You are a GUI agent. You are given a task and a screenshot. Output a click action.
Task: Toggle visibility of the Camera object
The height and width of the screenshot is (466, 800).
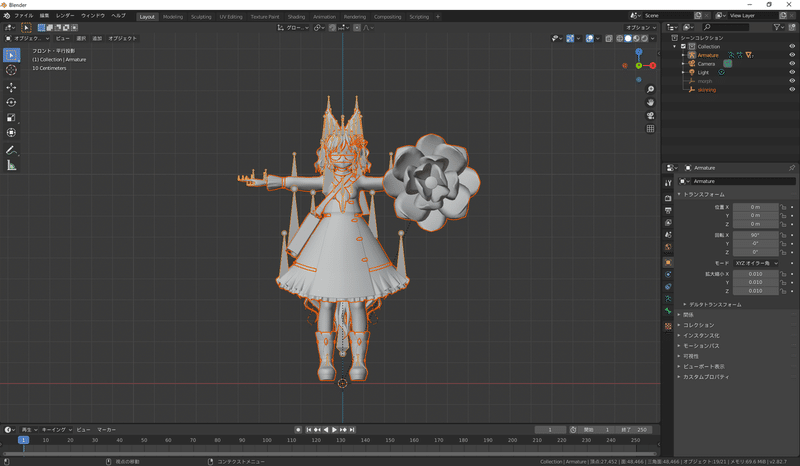click(792, 64)
